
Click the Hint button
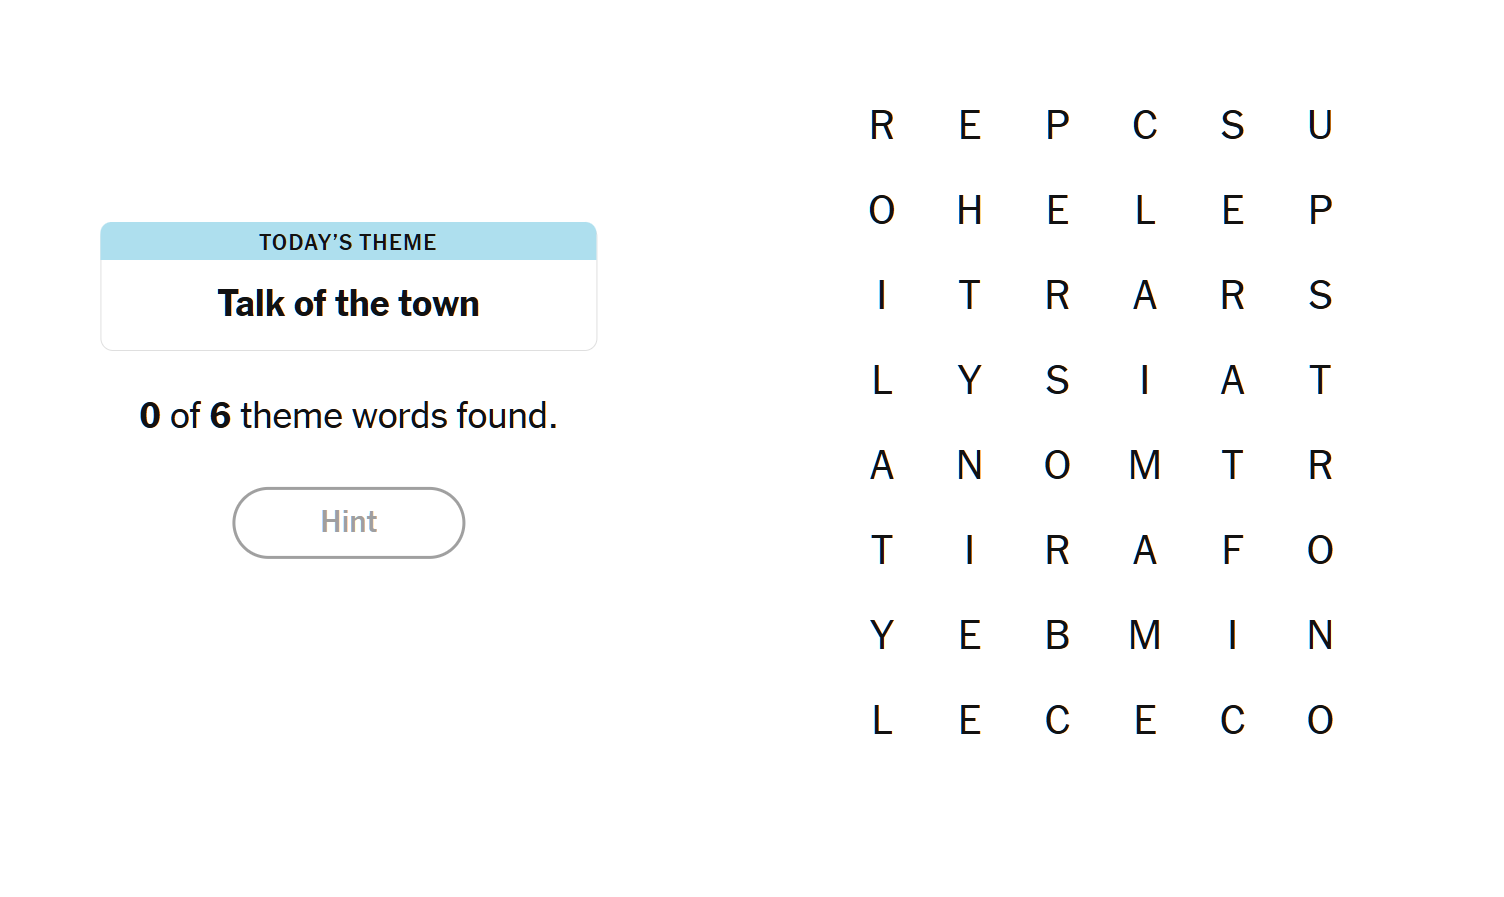(348, 522)
